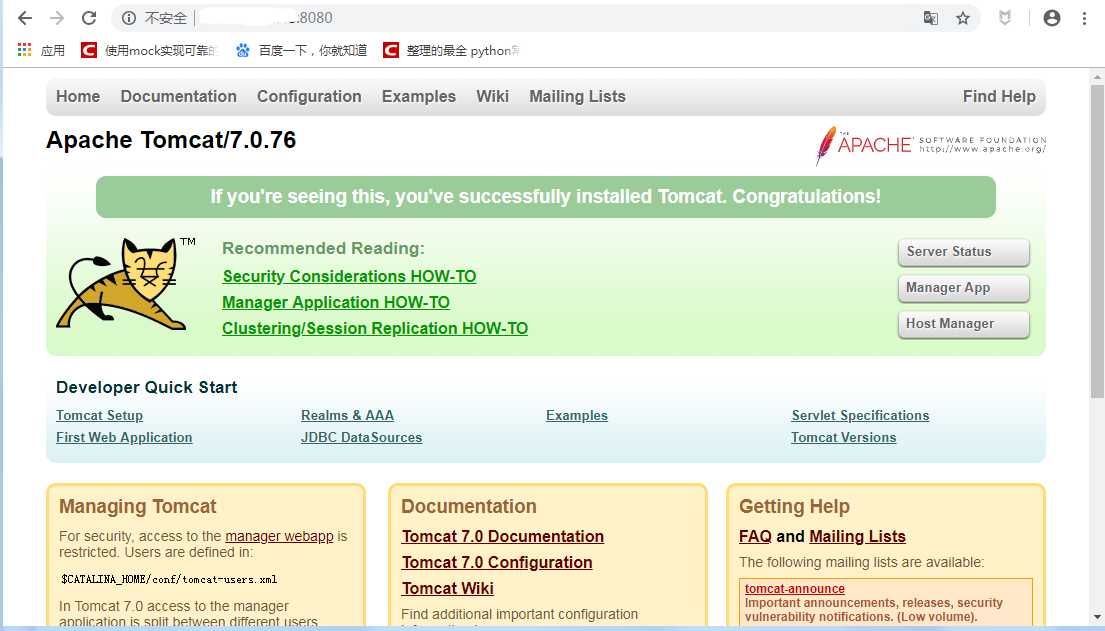Open Manager Application HOW-TO link
This screenshot has width=1105, height=631.
coord(336,302)
